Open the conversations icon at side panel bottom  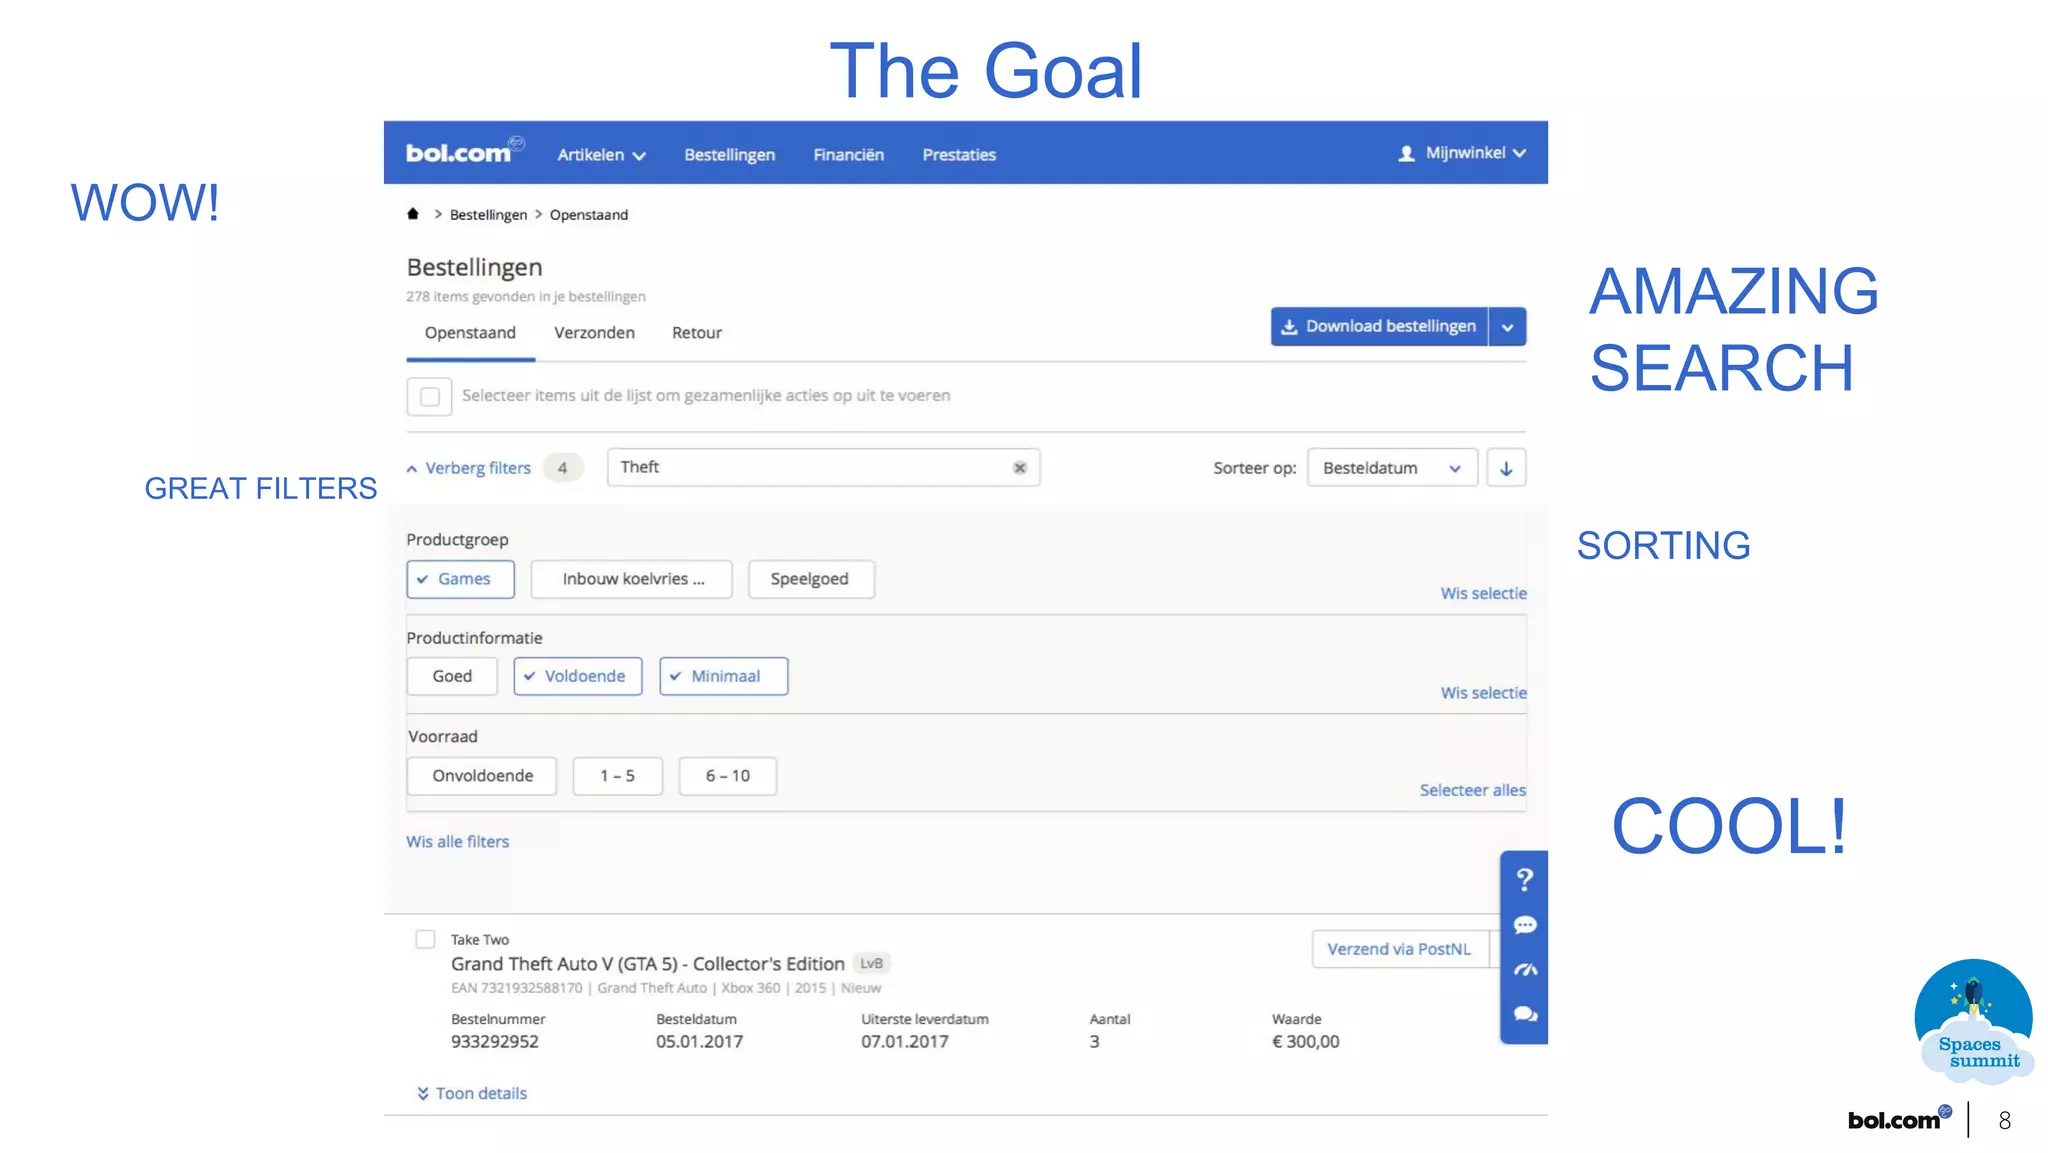click(x=1524, y=1014)
